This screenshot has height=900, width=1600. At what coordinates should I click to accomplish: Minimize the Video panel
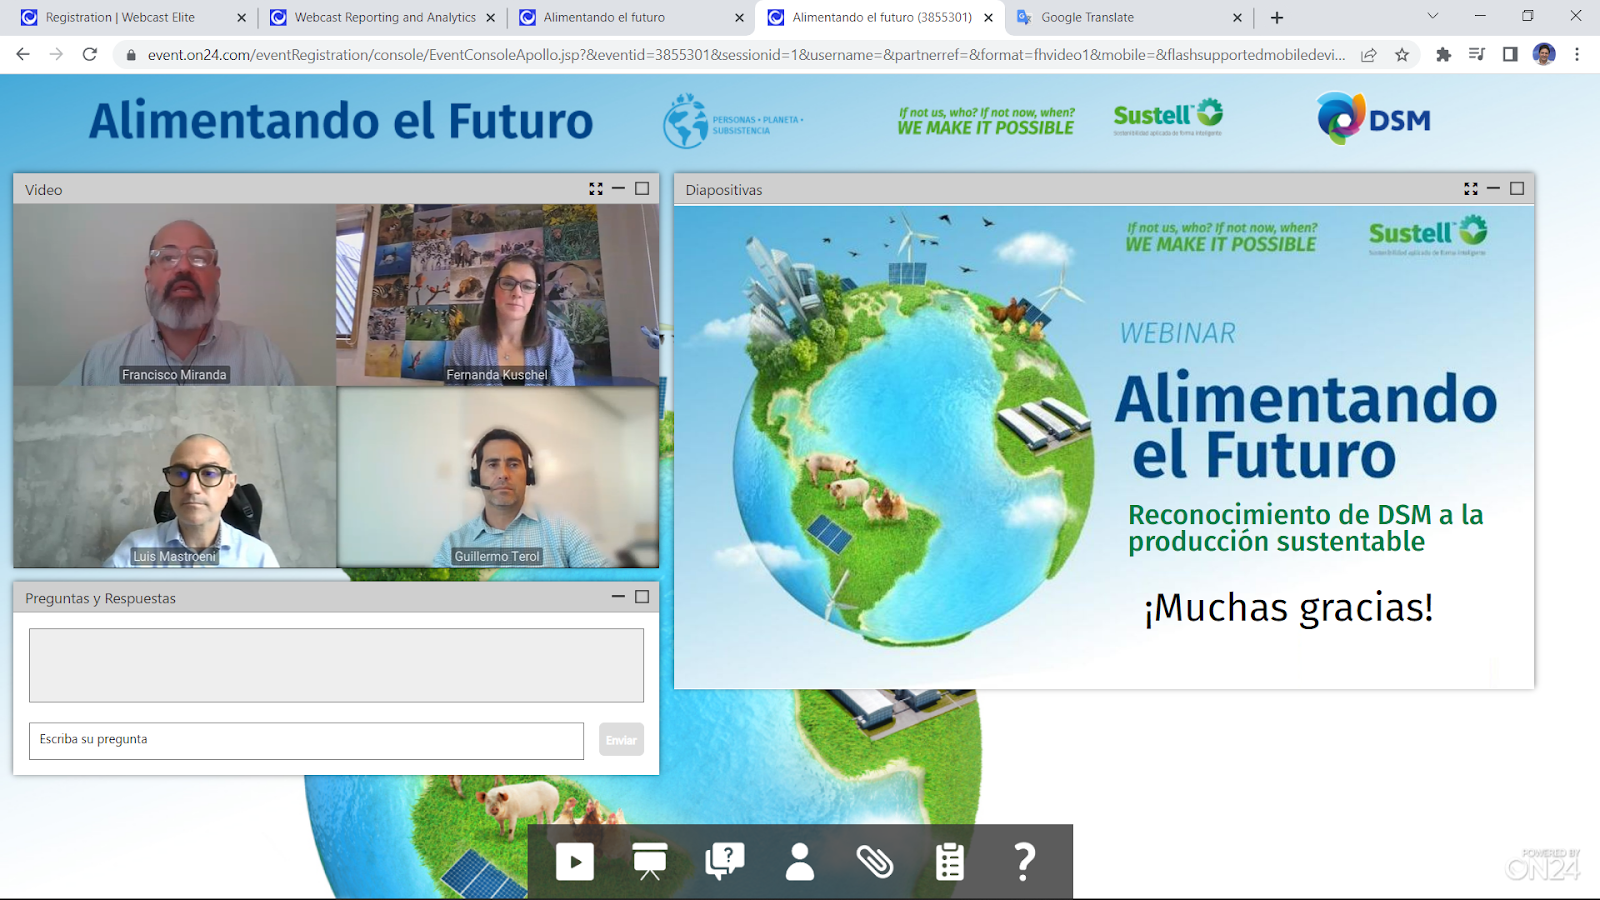(x=618, y=189)
